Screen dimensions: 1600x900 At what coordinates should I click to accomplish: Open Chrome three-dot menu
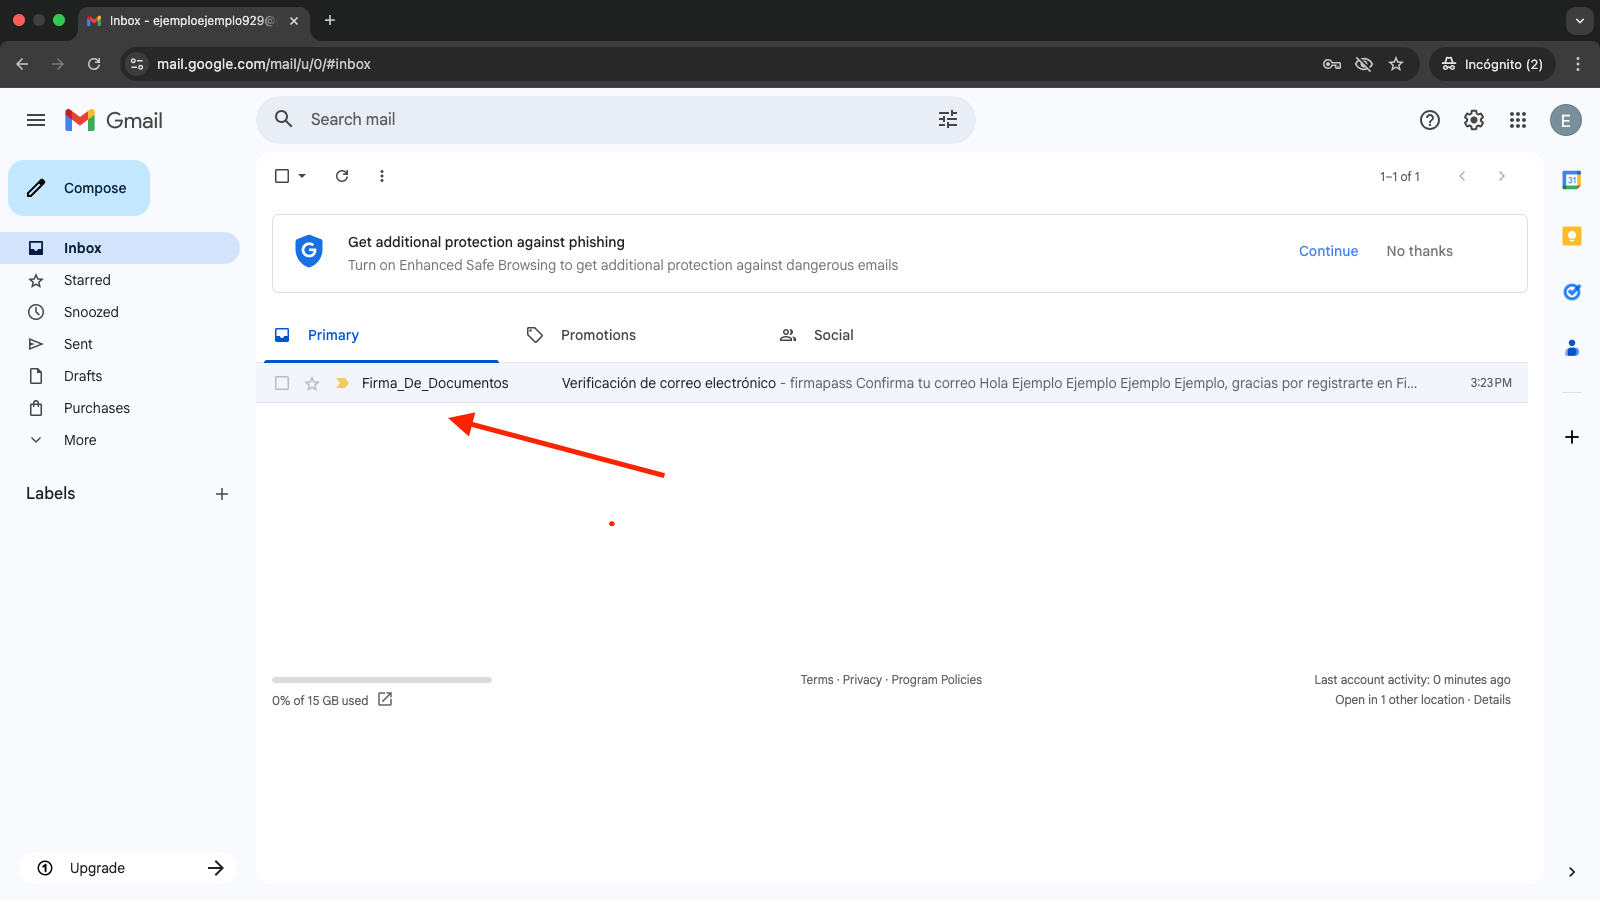[x=1578, y=64]
